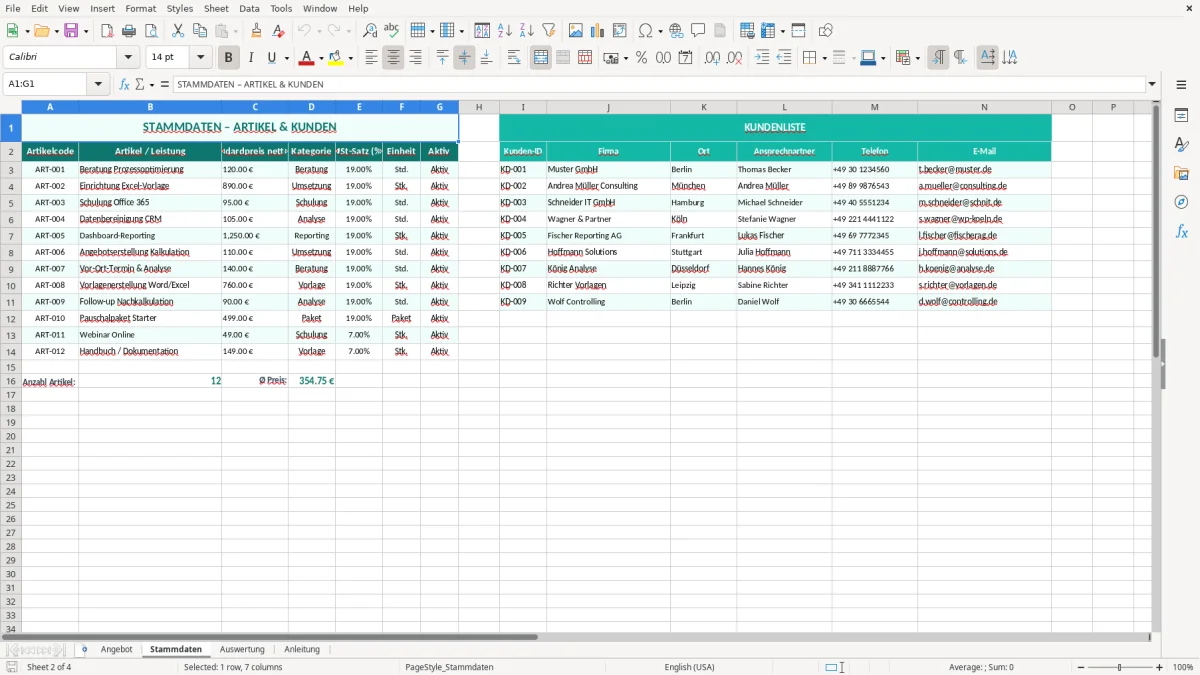
Task: Insert a hyperlink
Action: 676,31
